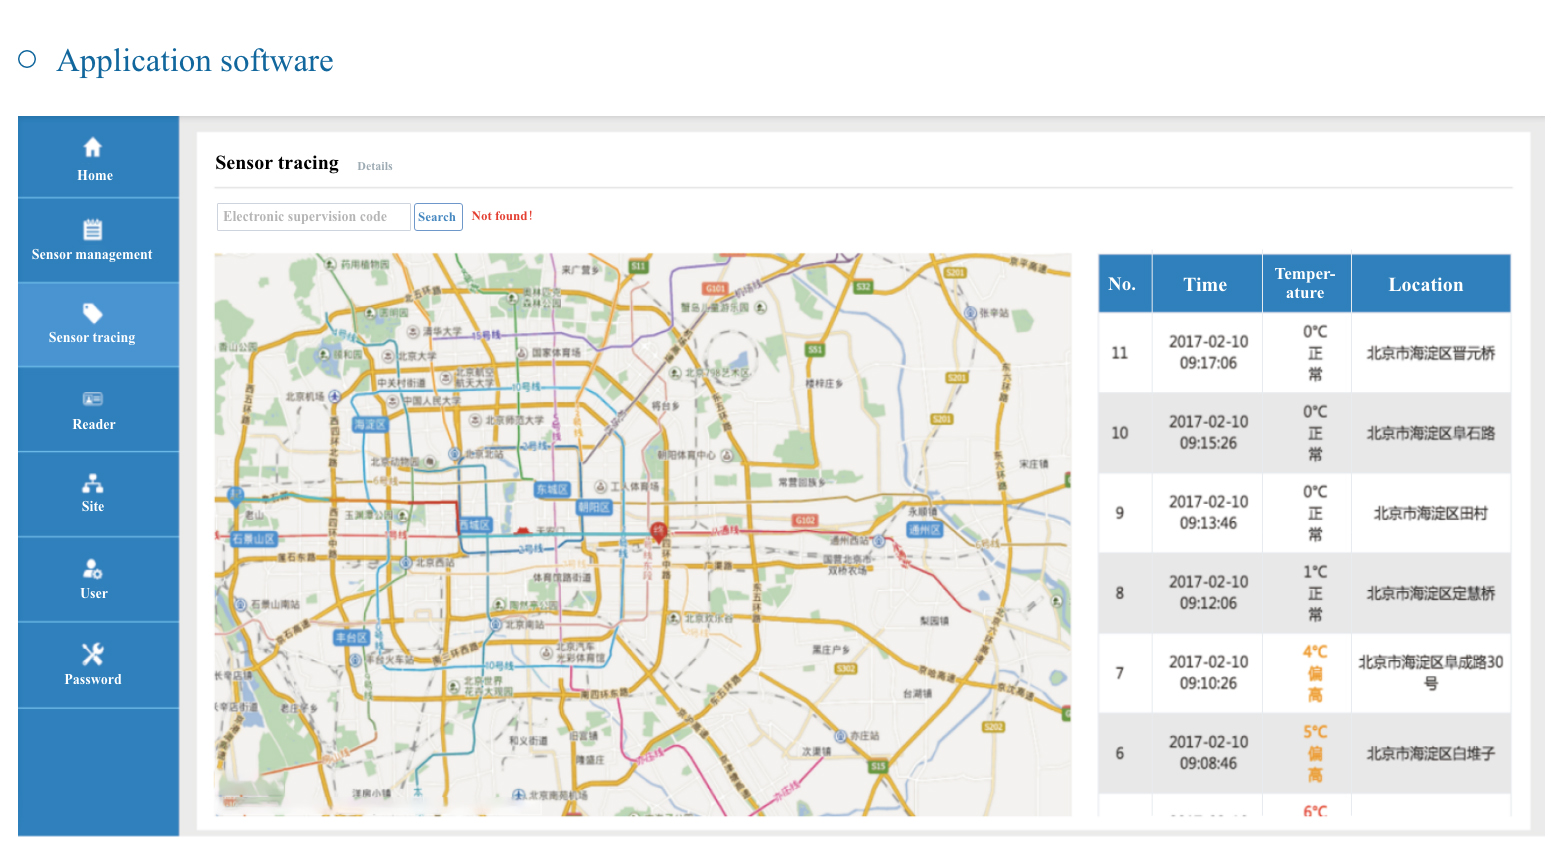Click the Sensor tracing tag icon
Image resolution: width=1564 pixels, height=858 pixels.
[x=92, y=313]
